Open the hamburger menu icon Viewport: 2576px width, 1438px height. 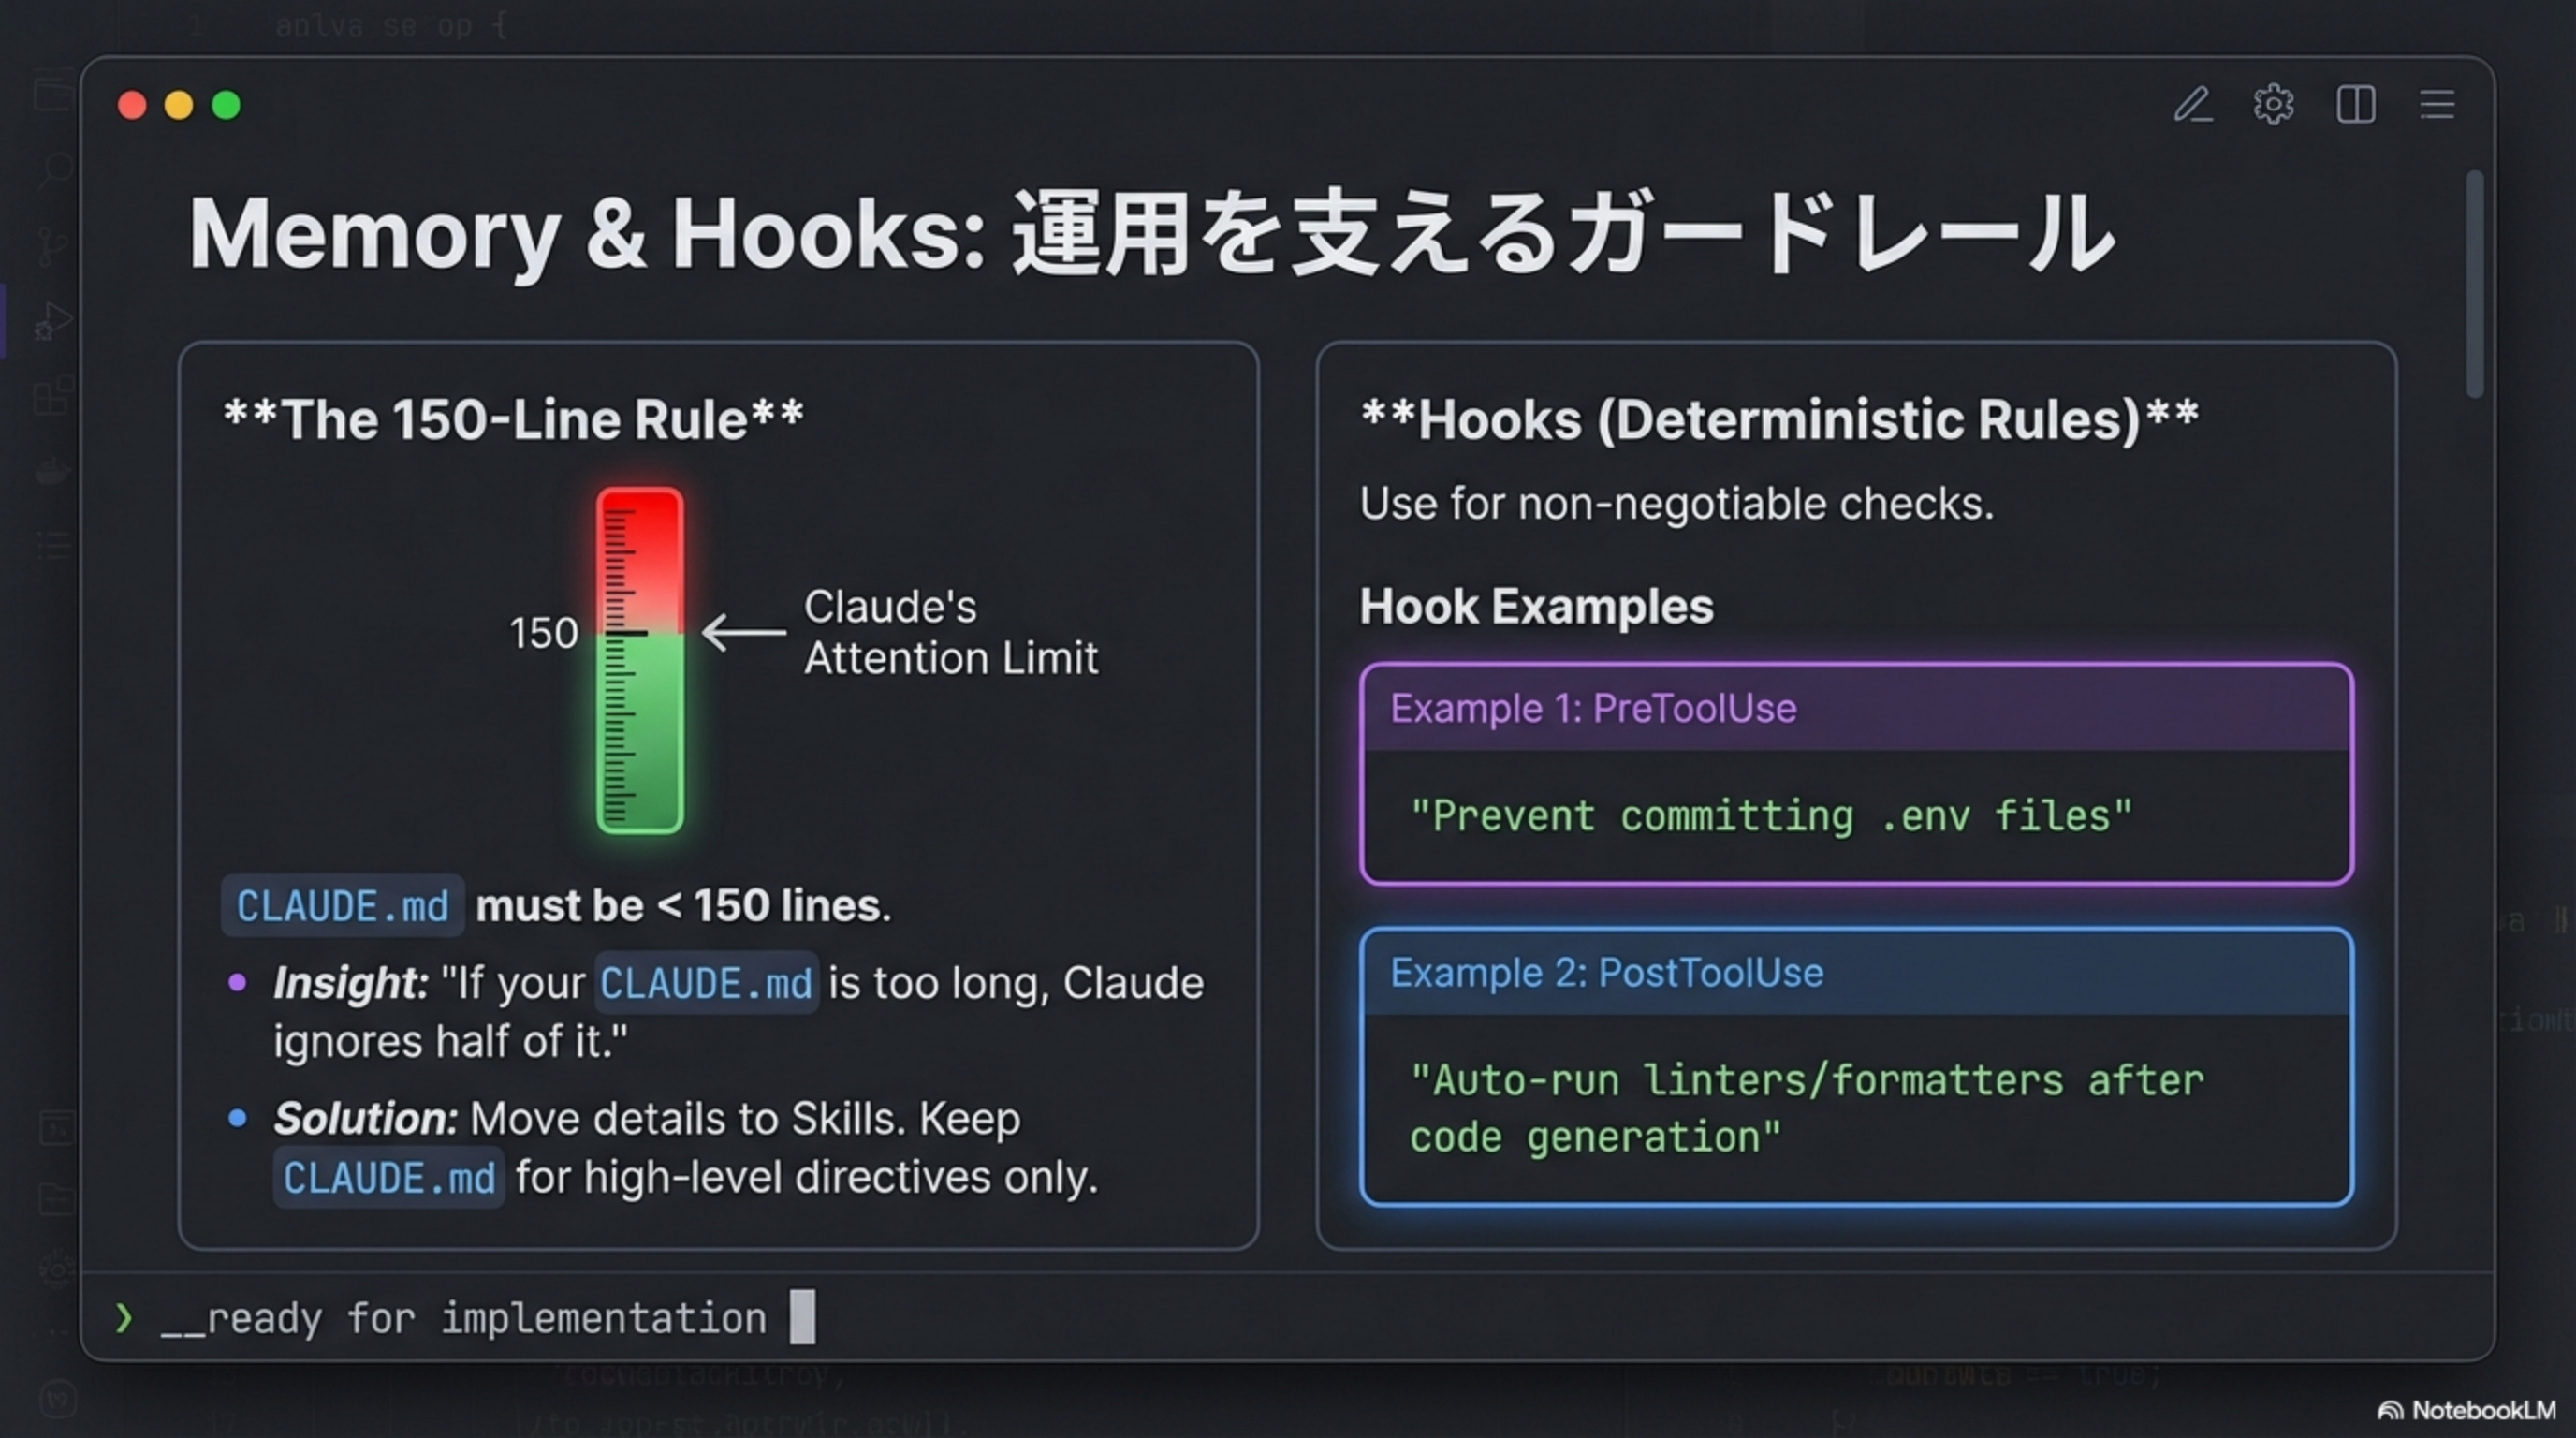point(2437,104)
